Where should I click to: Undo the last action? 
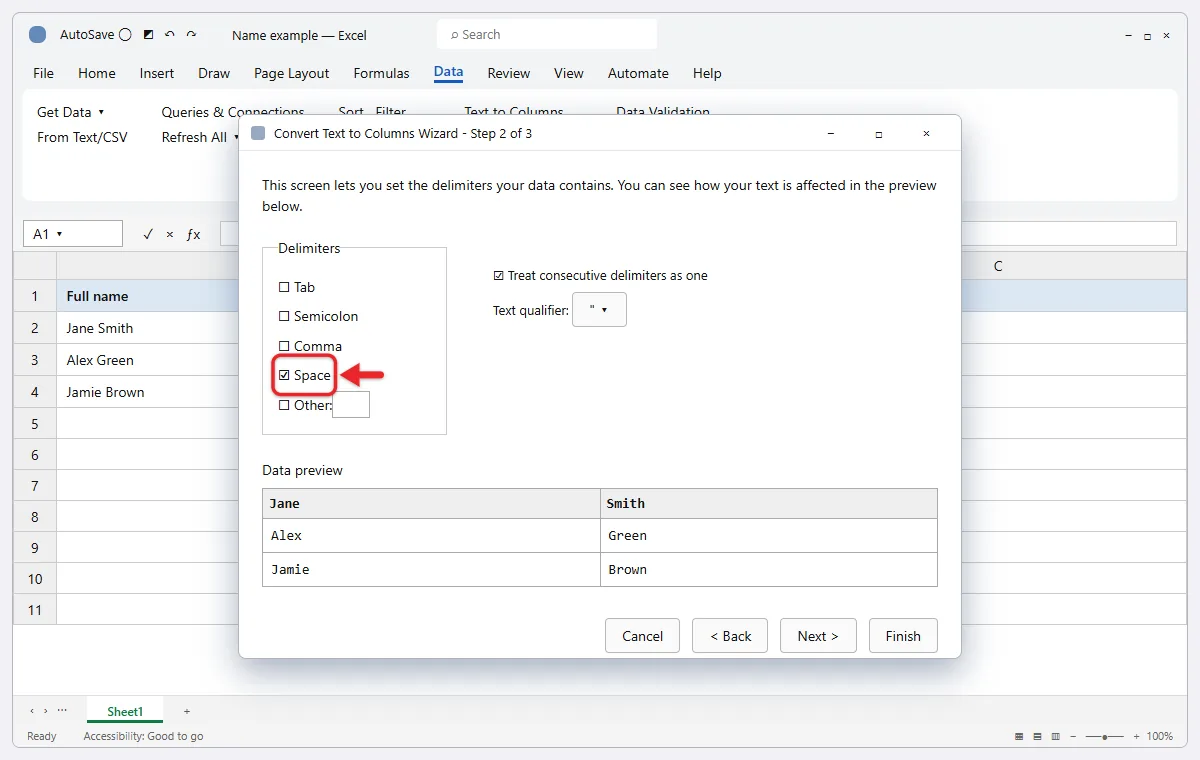tap(170, 35)
